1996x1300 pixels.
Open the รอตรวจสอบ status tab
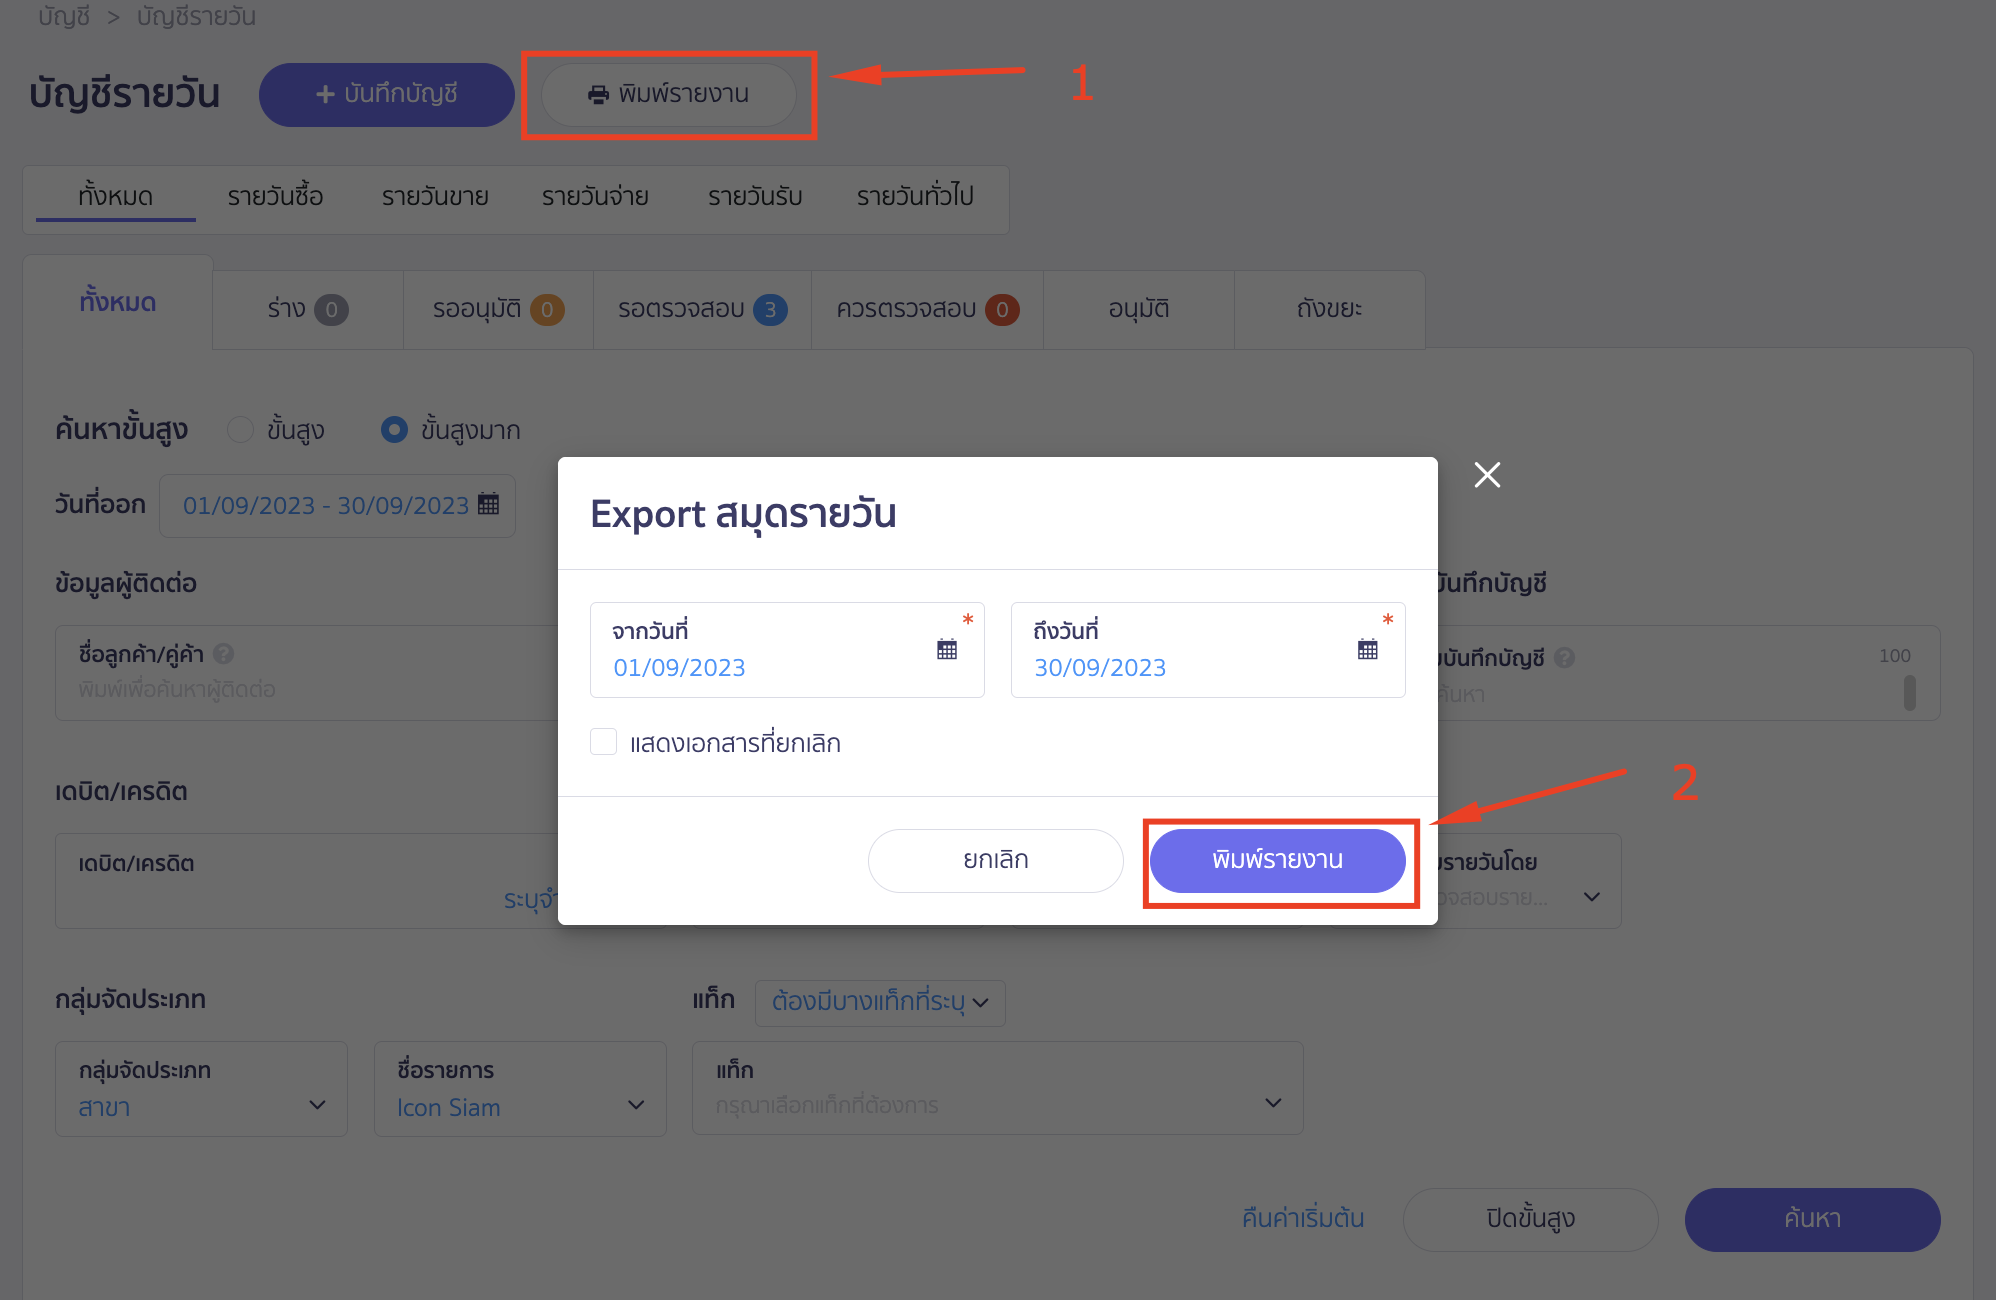point(702,309)
